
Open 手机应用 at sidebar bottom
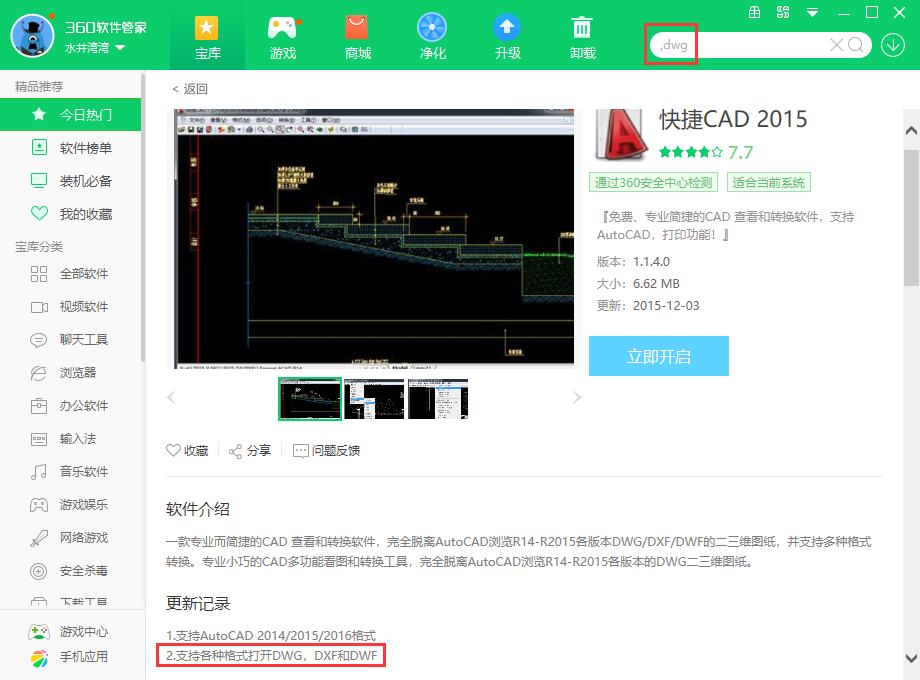(x=69, y=657)
